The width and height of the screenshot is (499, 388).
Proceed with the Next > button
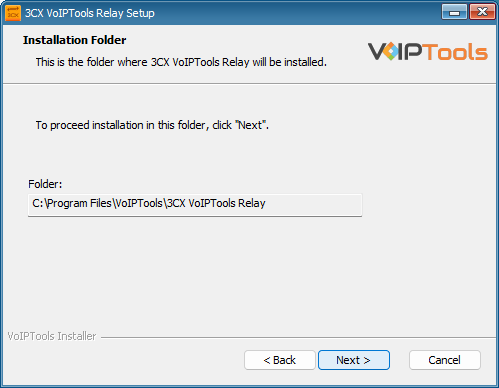[x=354, y=360]
